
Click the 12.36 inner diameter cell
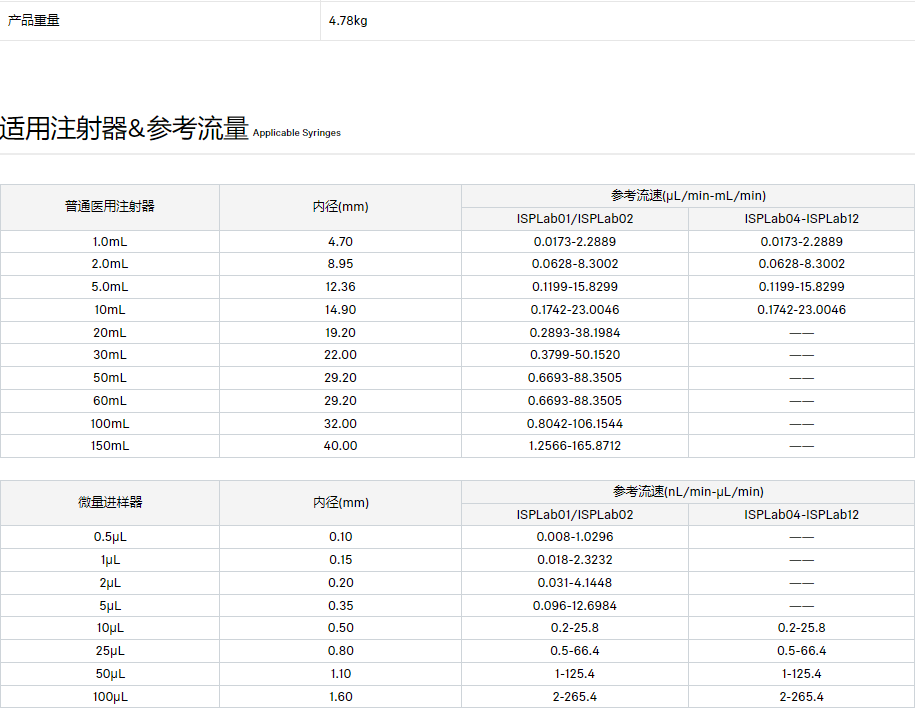[x=340, y=287]
